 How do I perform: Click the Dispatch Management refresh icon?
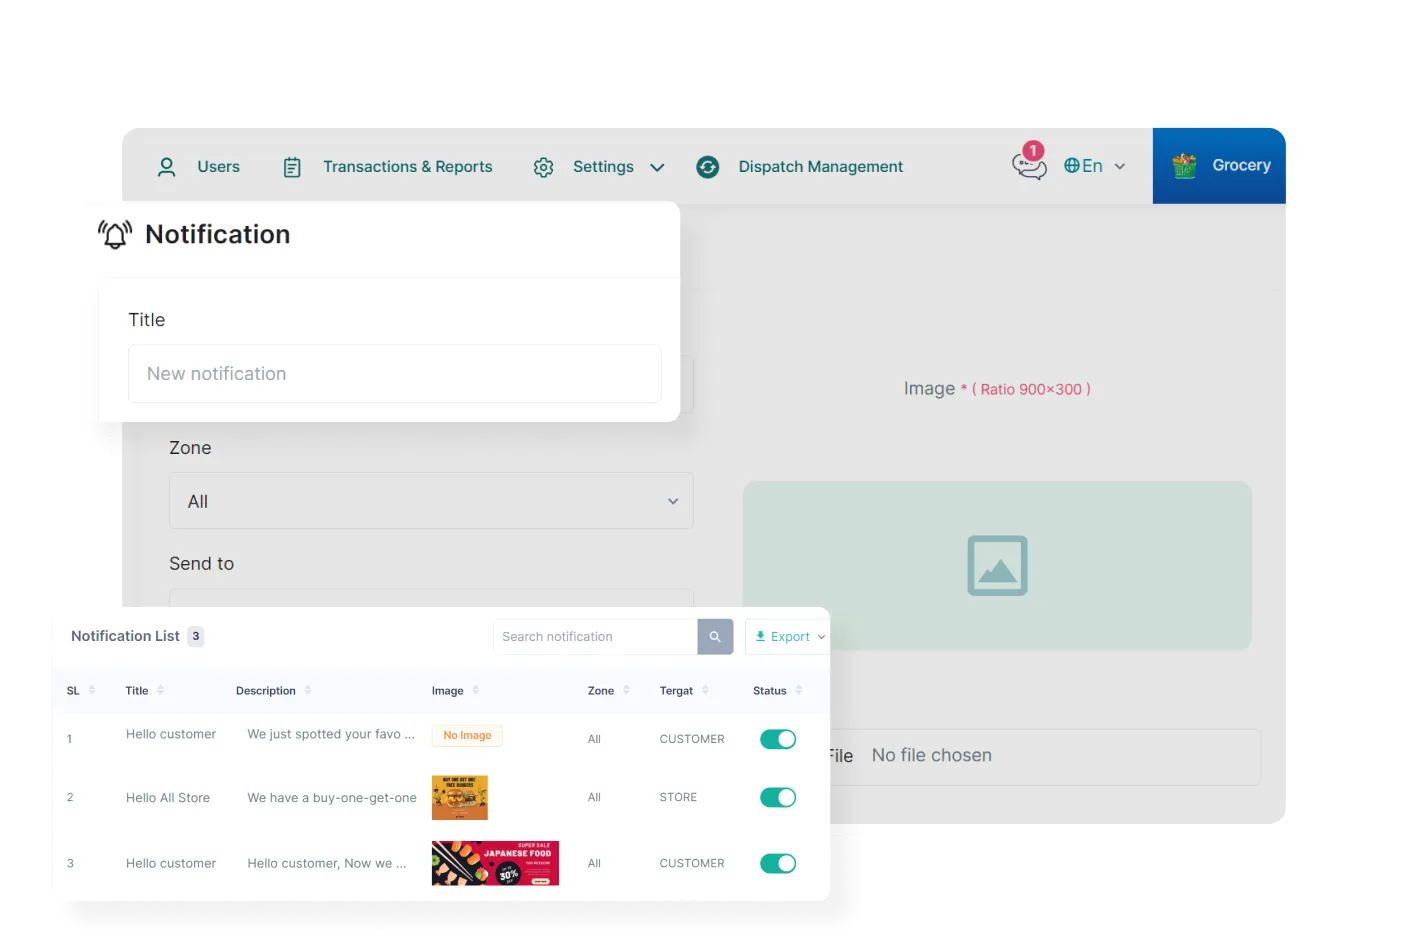pos(708,167)
